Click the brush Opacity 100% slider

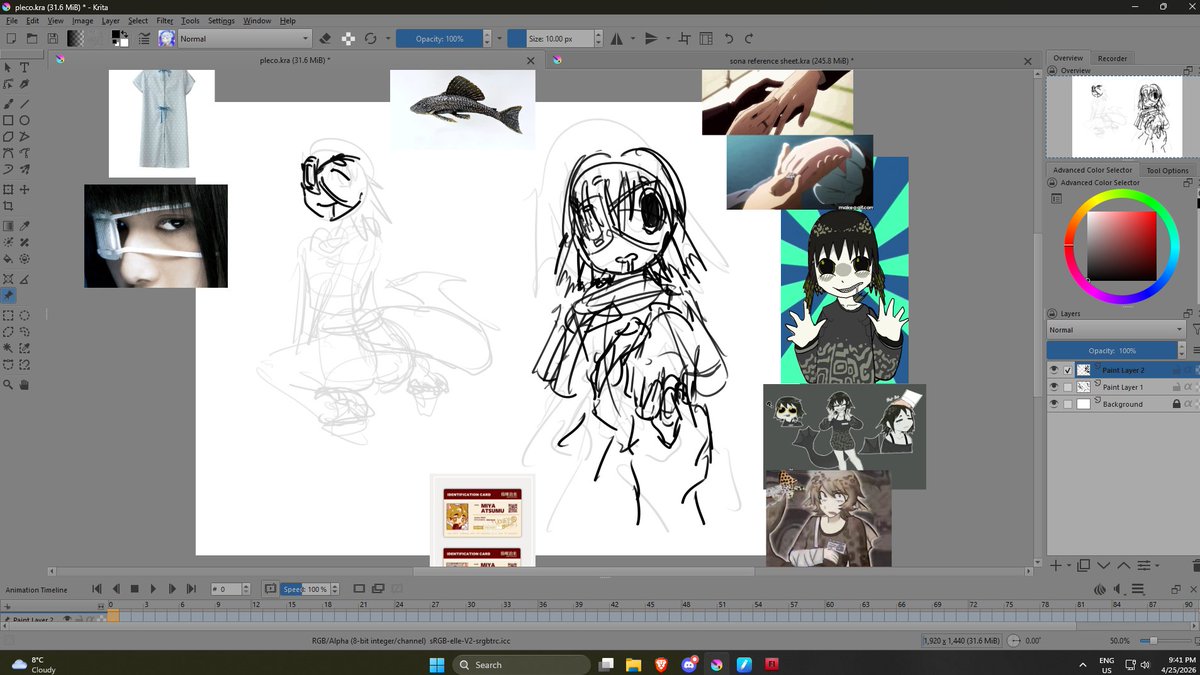point(438,39)
